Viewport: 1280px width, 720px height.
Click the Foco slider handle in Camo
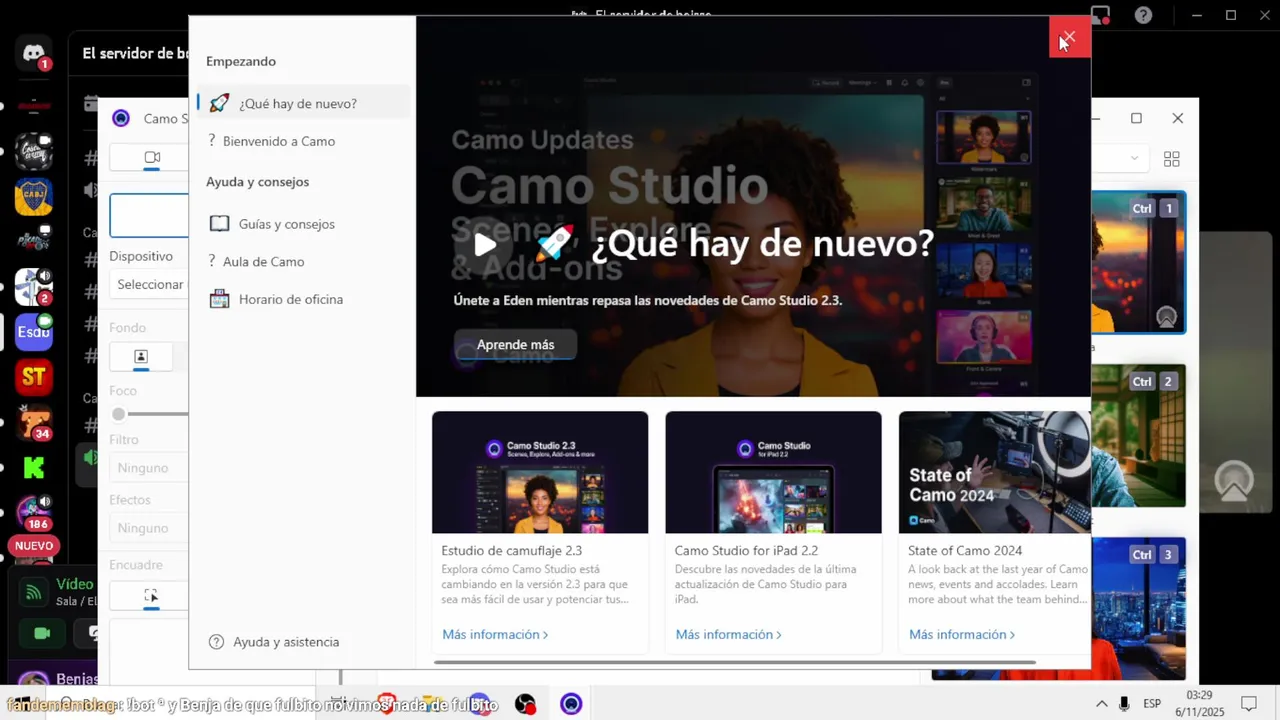coord(119,414)
